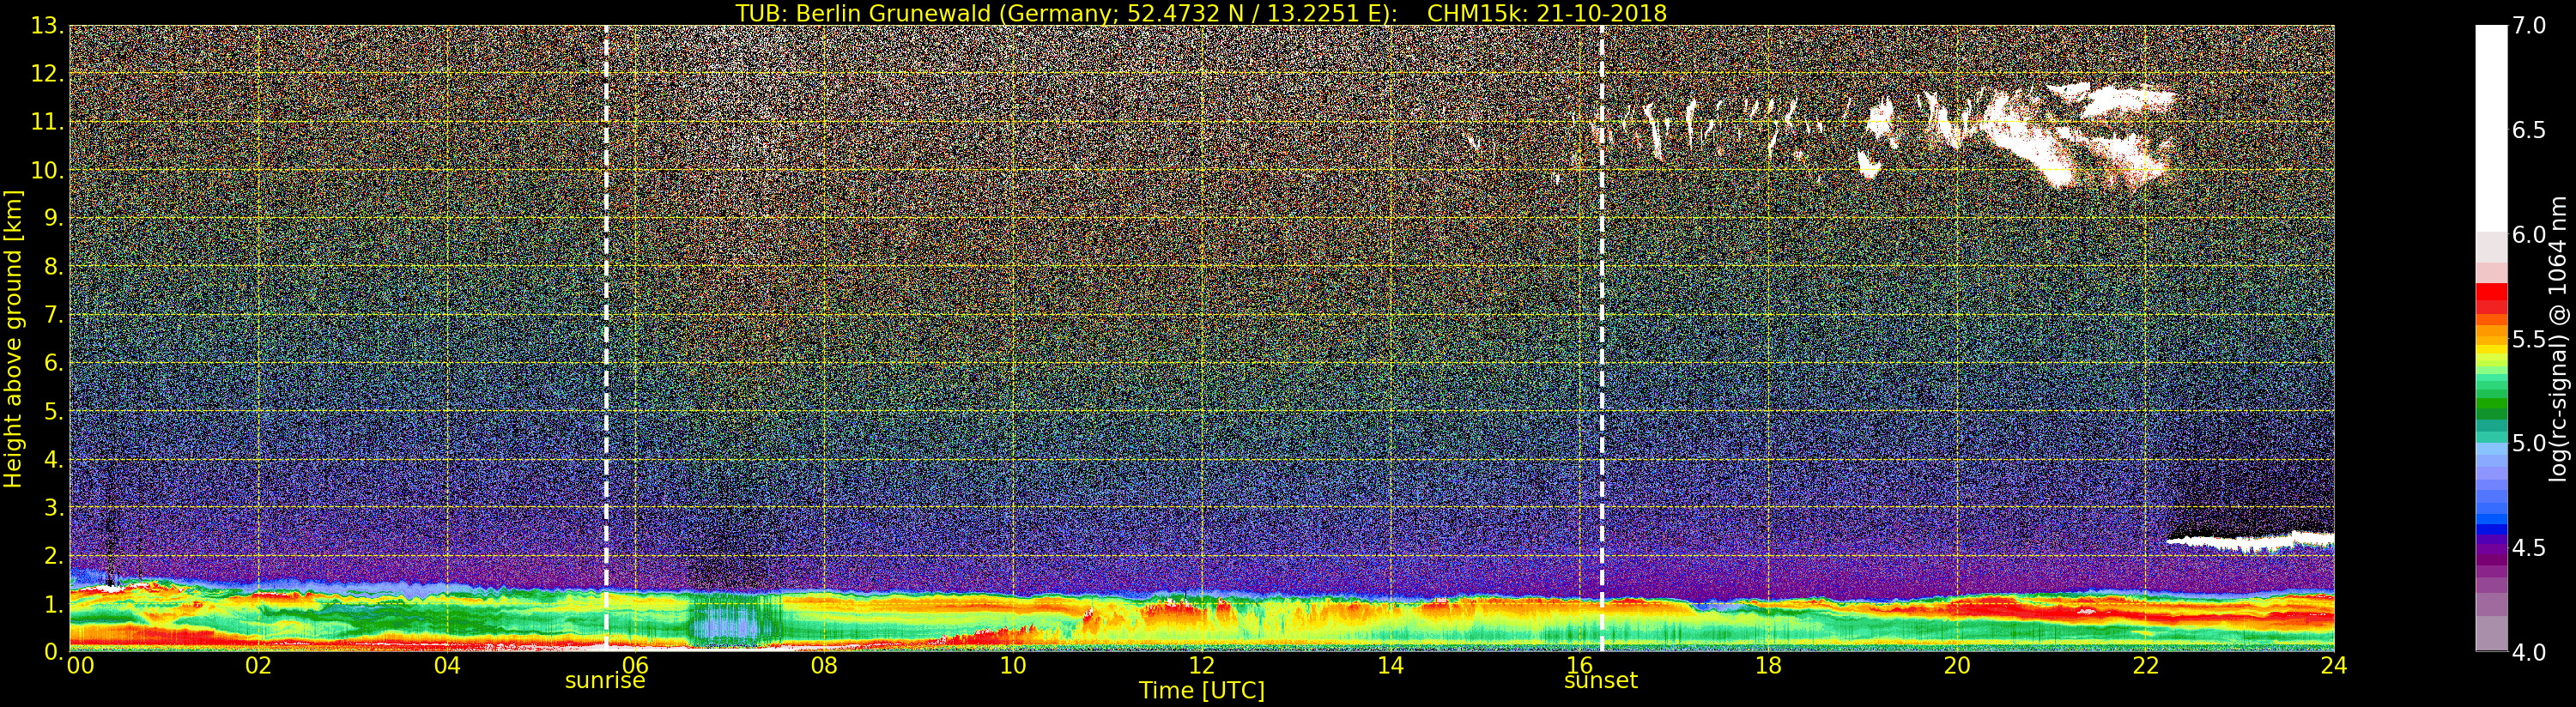Image resolution: width=2576 pixels, height=707 pixels.
Task: Click the 'Height above ground [km]' axis label
Action: [13, 338]
